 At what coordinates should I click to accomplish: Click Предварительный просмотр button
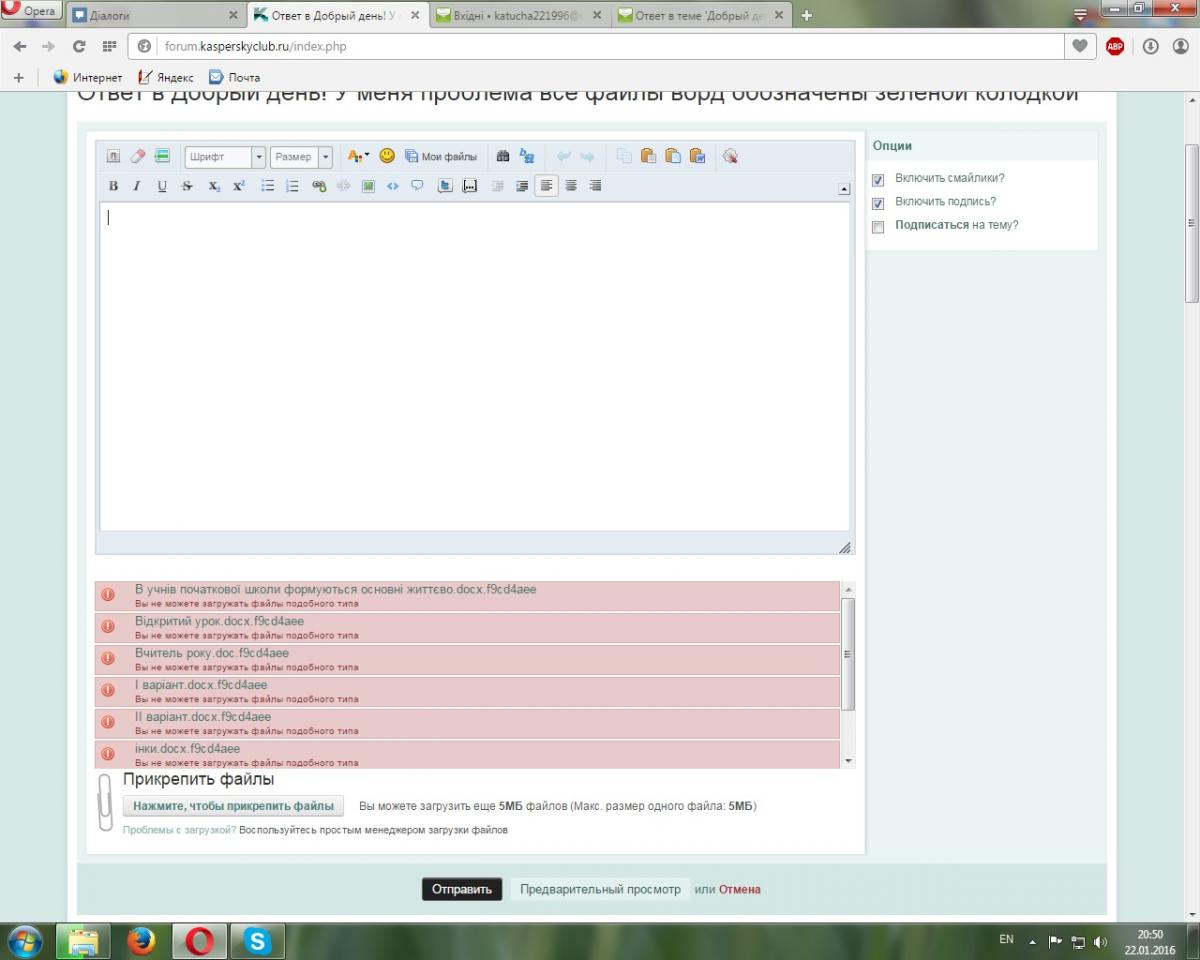pos(600,889)
